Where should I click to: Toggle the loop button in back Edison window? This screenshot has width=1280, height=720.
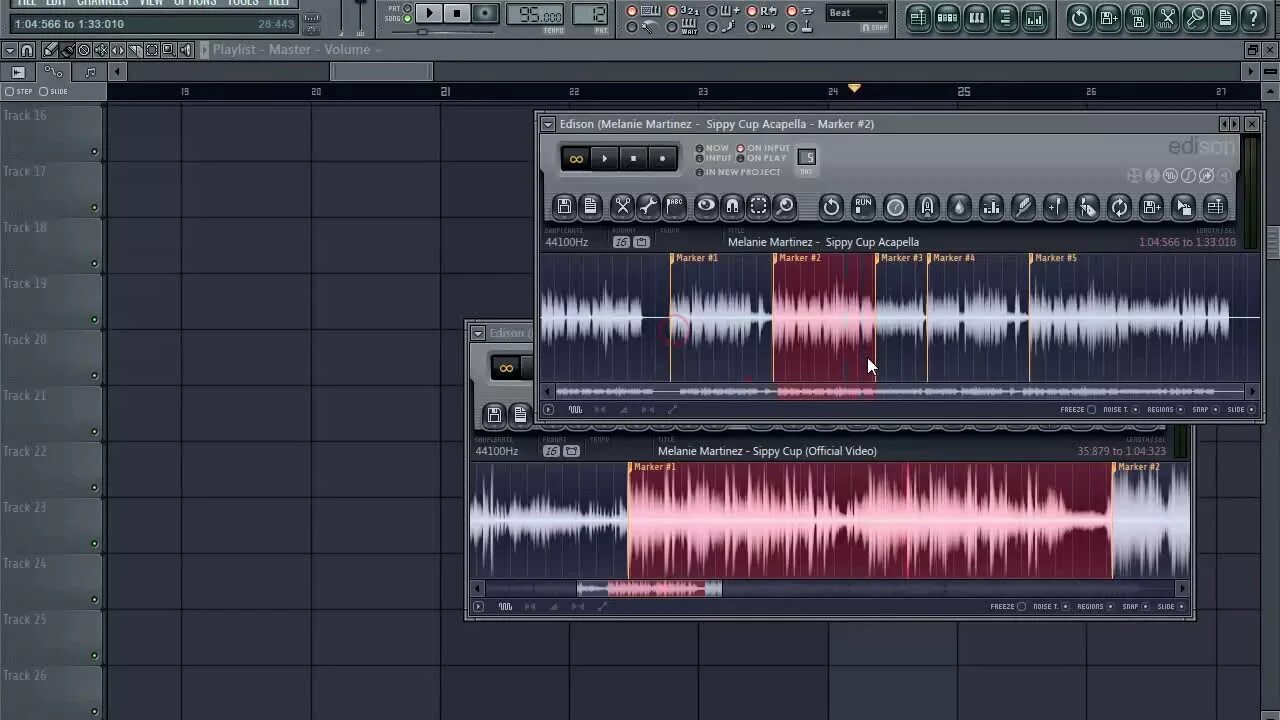click(x=506, y=368)
